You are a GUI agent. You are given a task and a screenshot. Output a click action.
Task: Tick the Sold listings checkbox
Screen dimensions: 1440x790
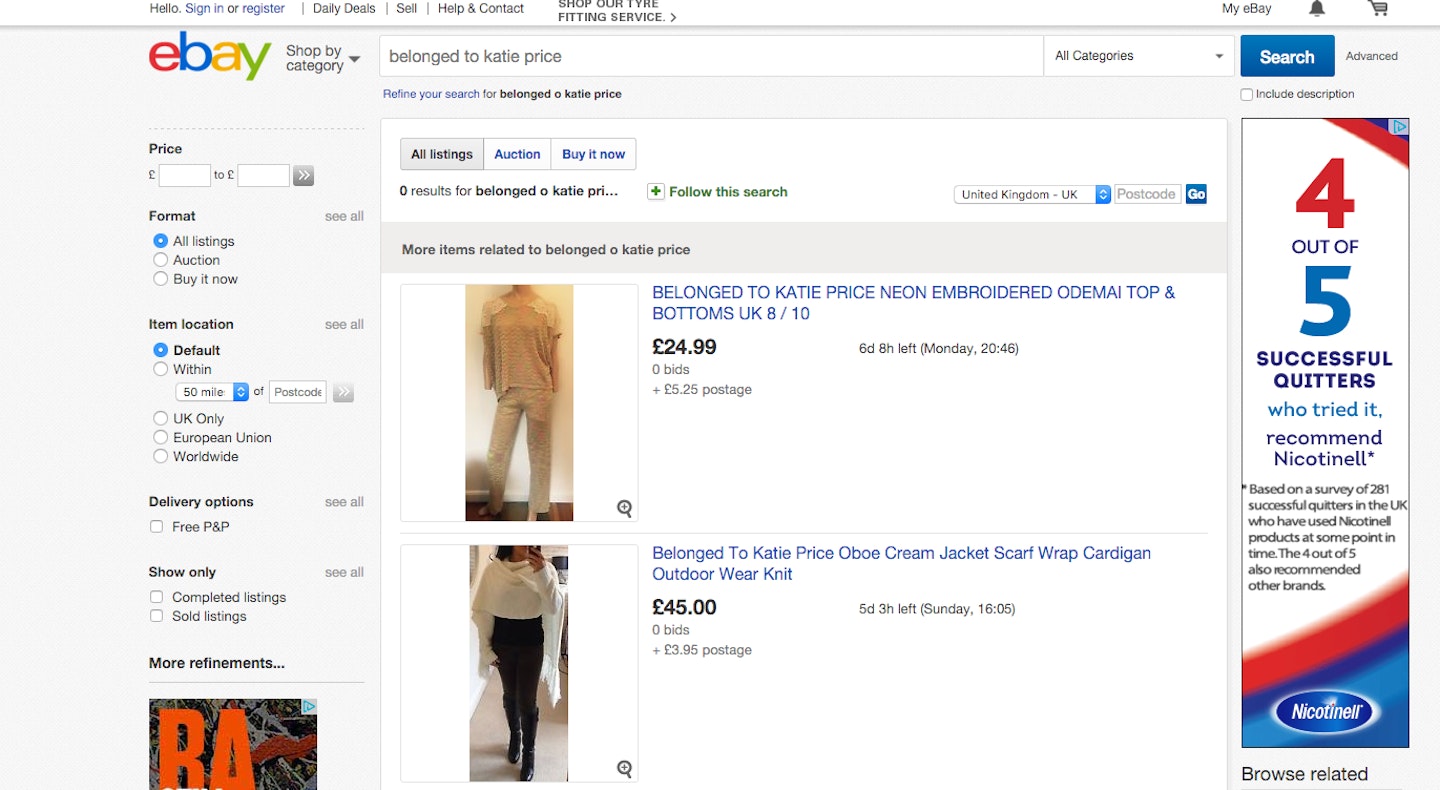click(156, 616)
